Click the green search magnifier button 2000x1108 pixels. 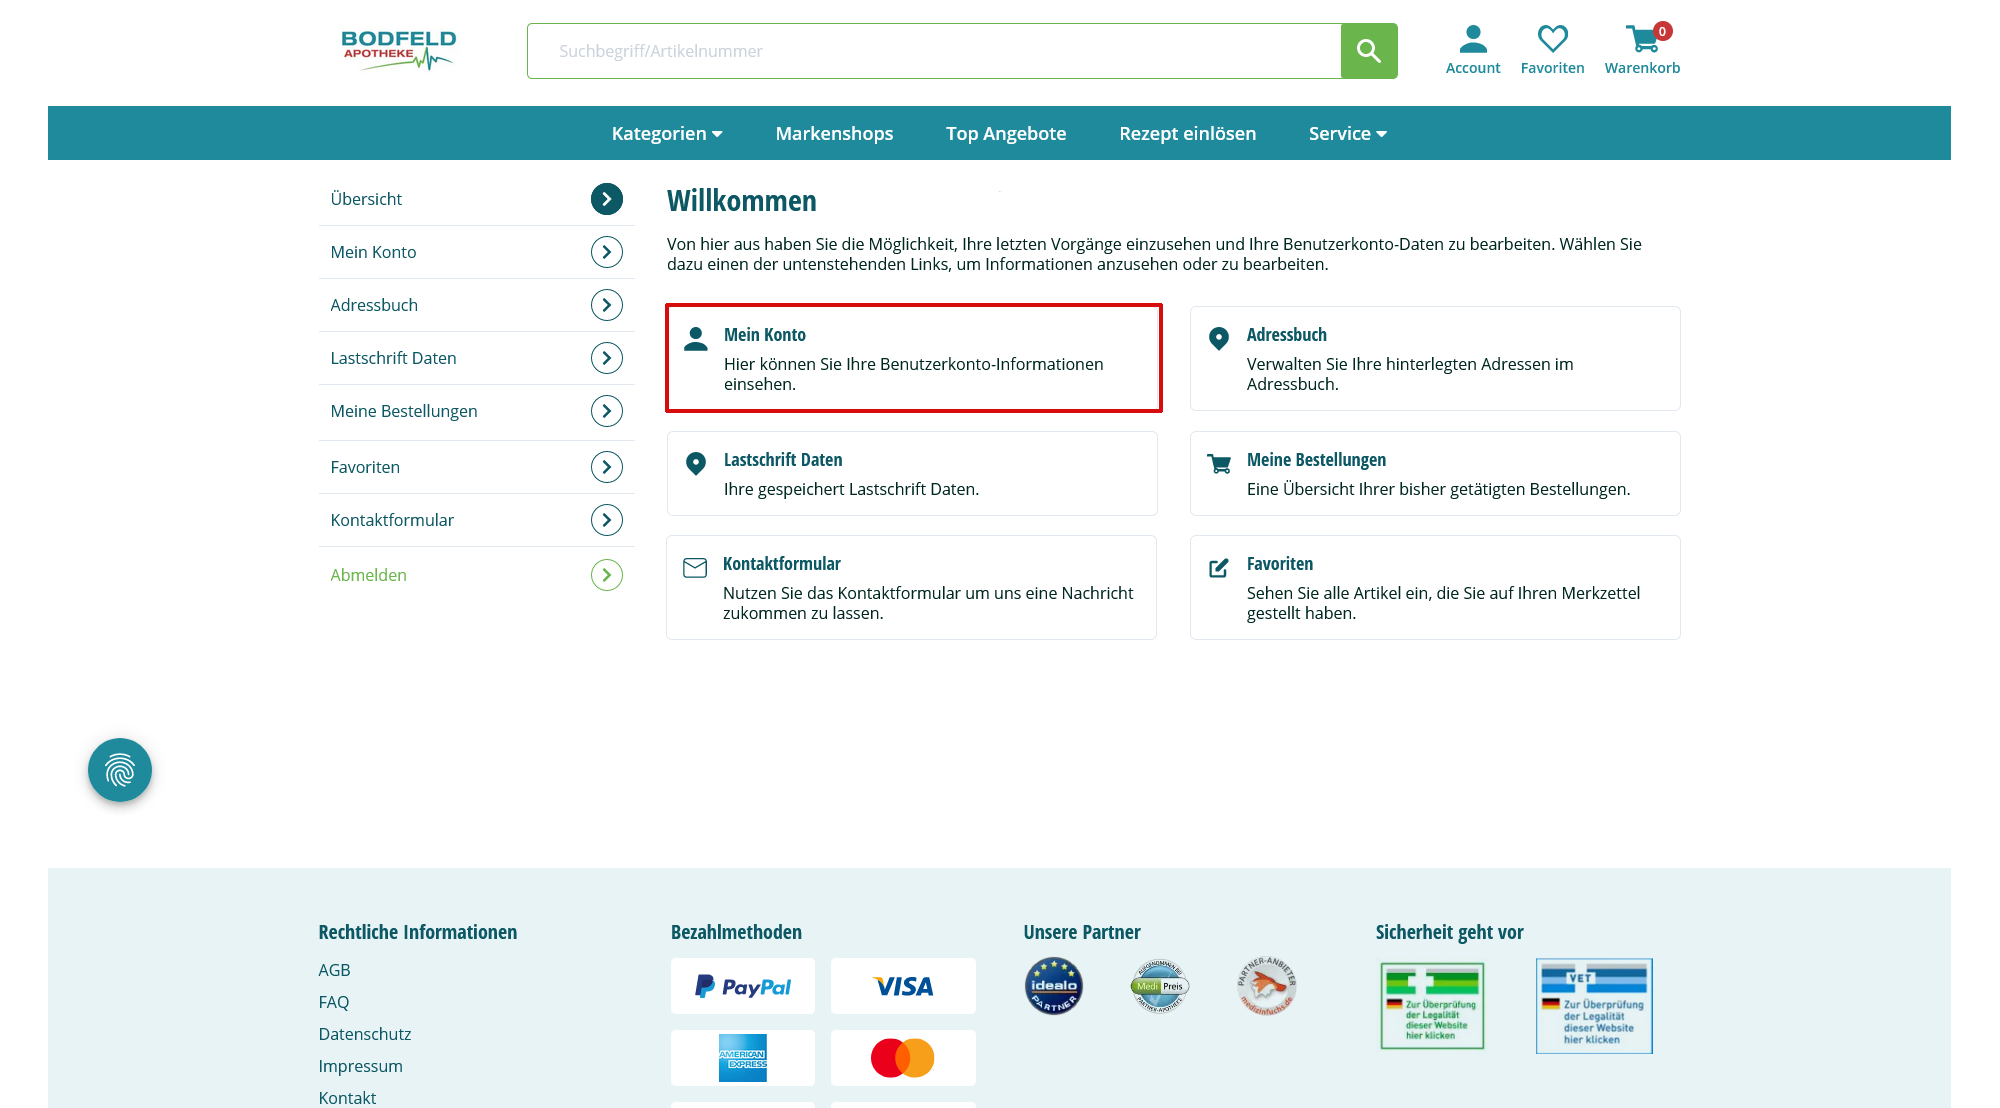[x=1368, y=51]
